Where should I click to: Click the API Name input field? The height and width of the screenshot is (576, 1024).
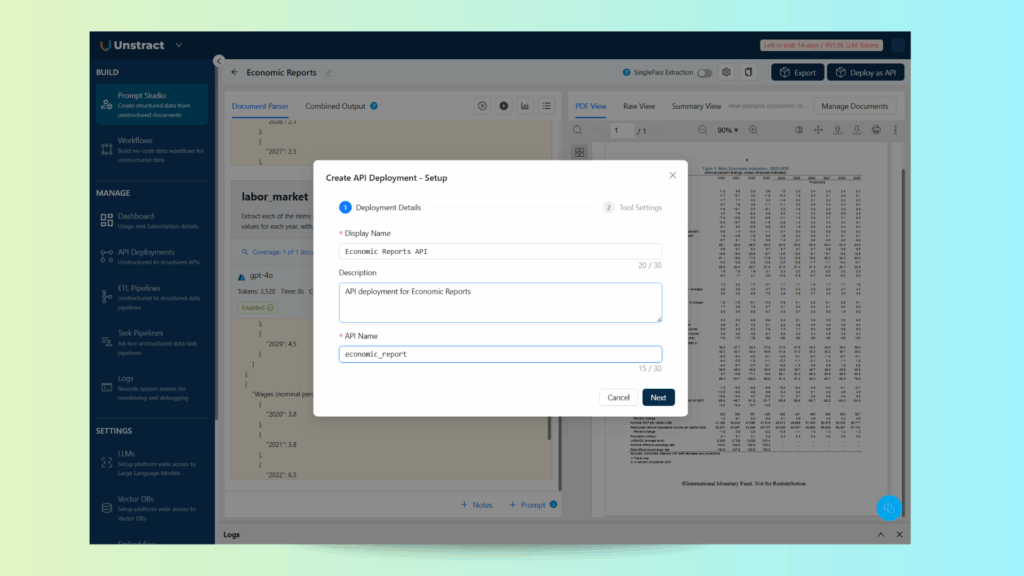pos(500,354)
